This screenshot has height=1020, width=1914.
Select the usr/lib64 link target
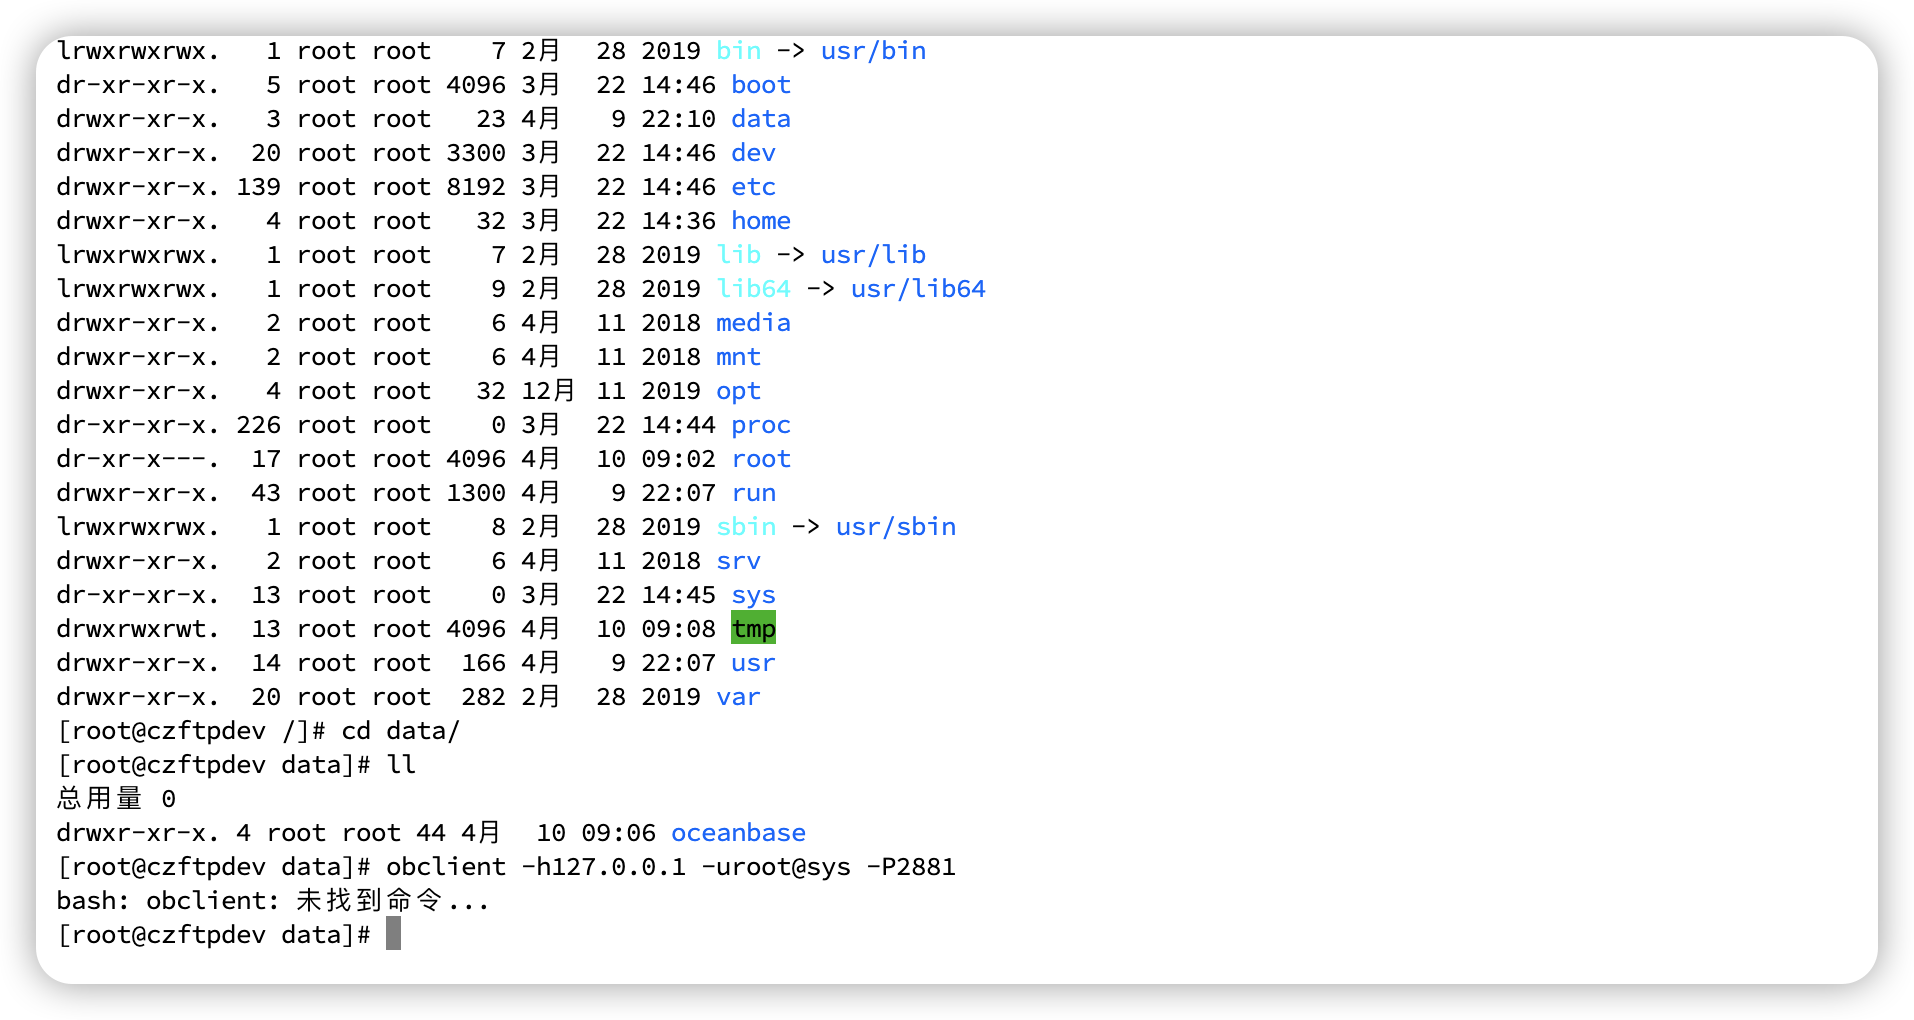[918, 289]
